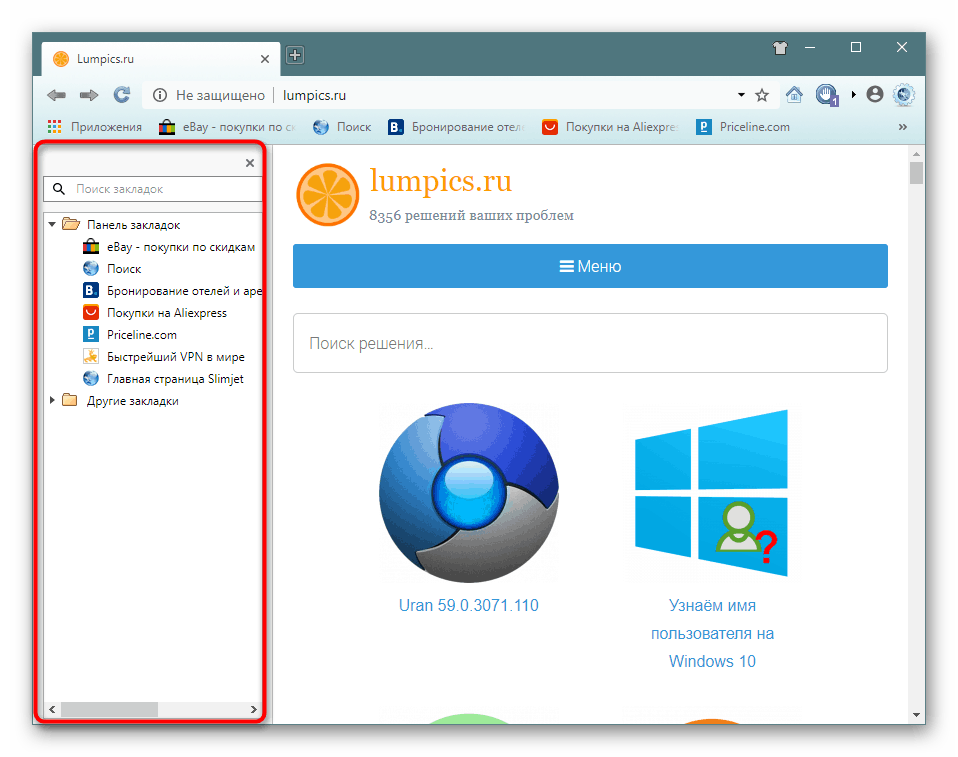The image size is (958, 757).
Task: Open the Приложения apps grid icon
Action: pos(54,127)
